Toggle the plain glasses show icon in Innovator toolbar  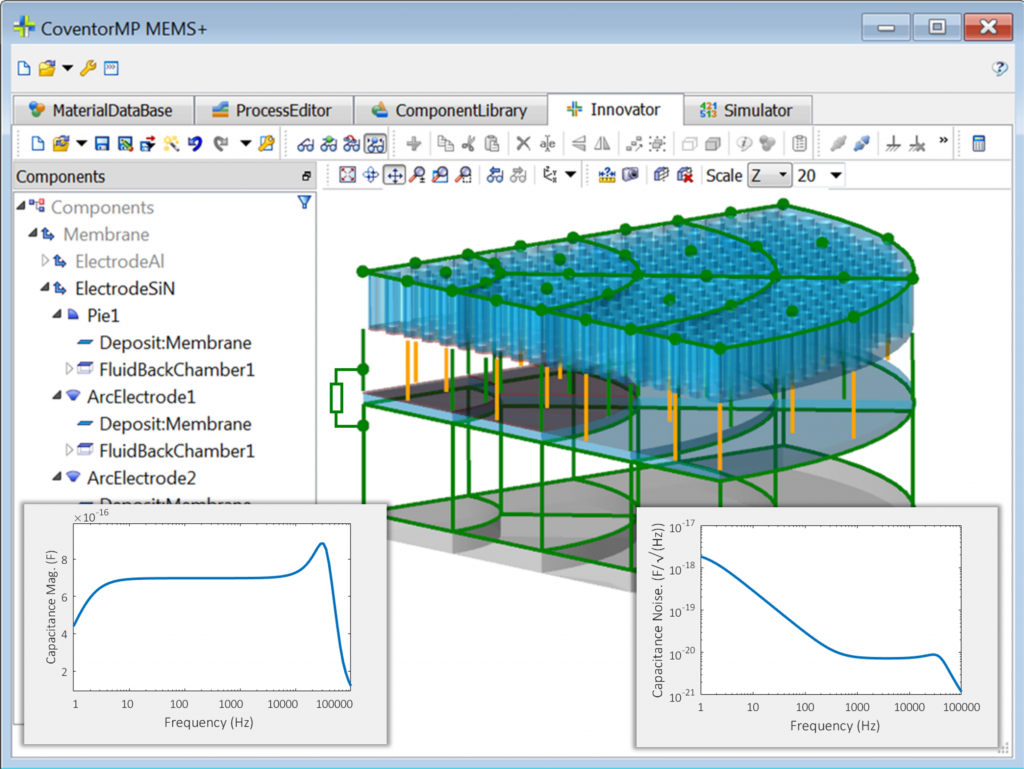[305, 144]
